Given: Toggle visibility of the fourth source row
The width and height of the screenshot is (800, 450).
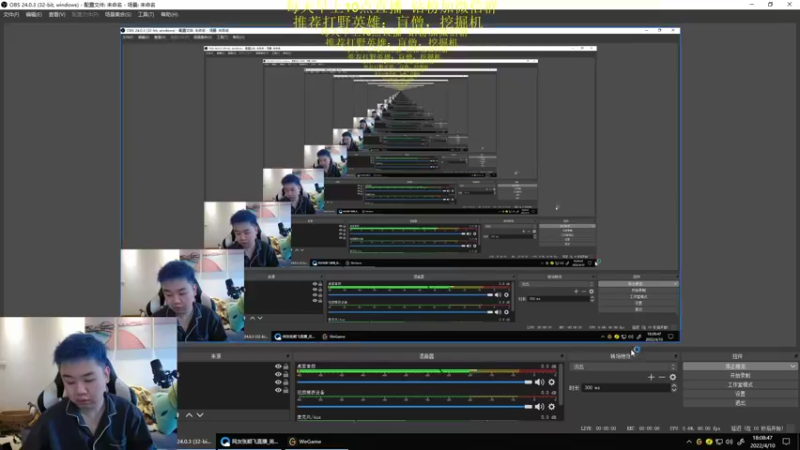Looking at the screenshot, I should (278, 390).
